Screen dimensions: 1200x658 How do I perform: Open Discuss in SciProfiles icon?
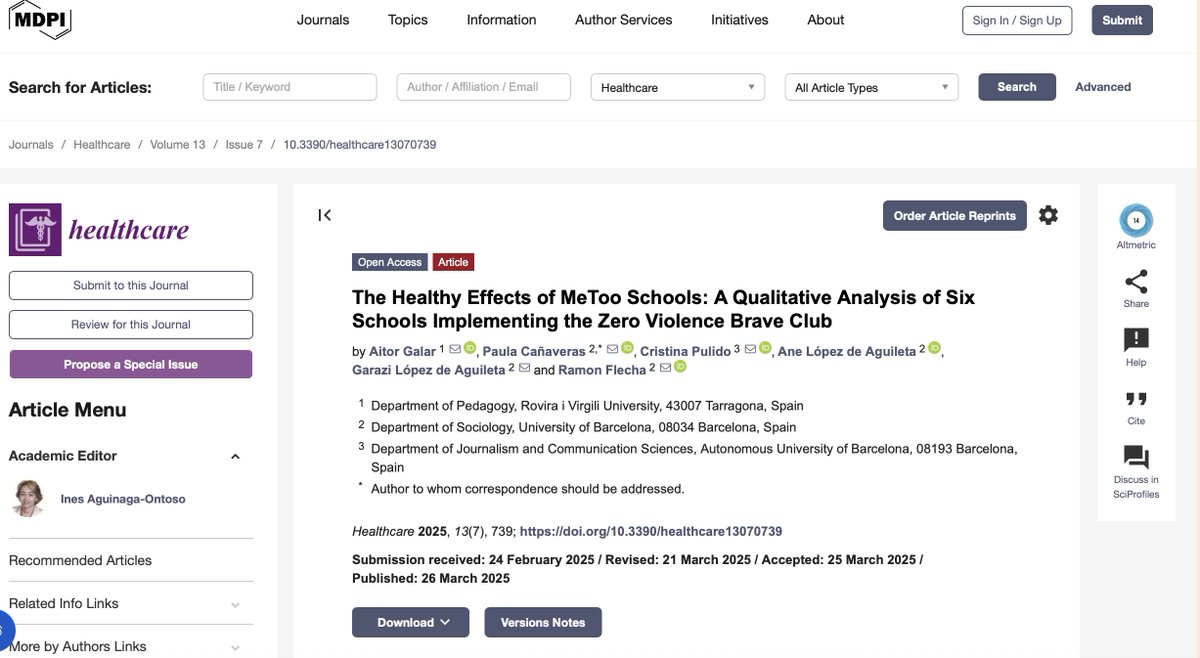(1136, 458)
